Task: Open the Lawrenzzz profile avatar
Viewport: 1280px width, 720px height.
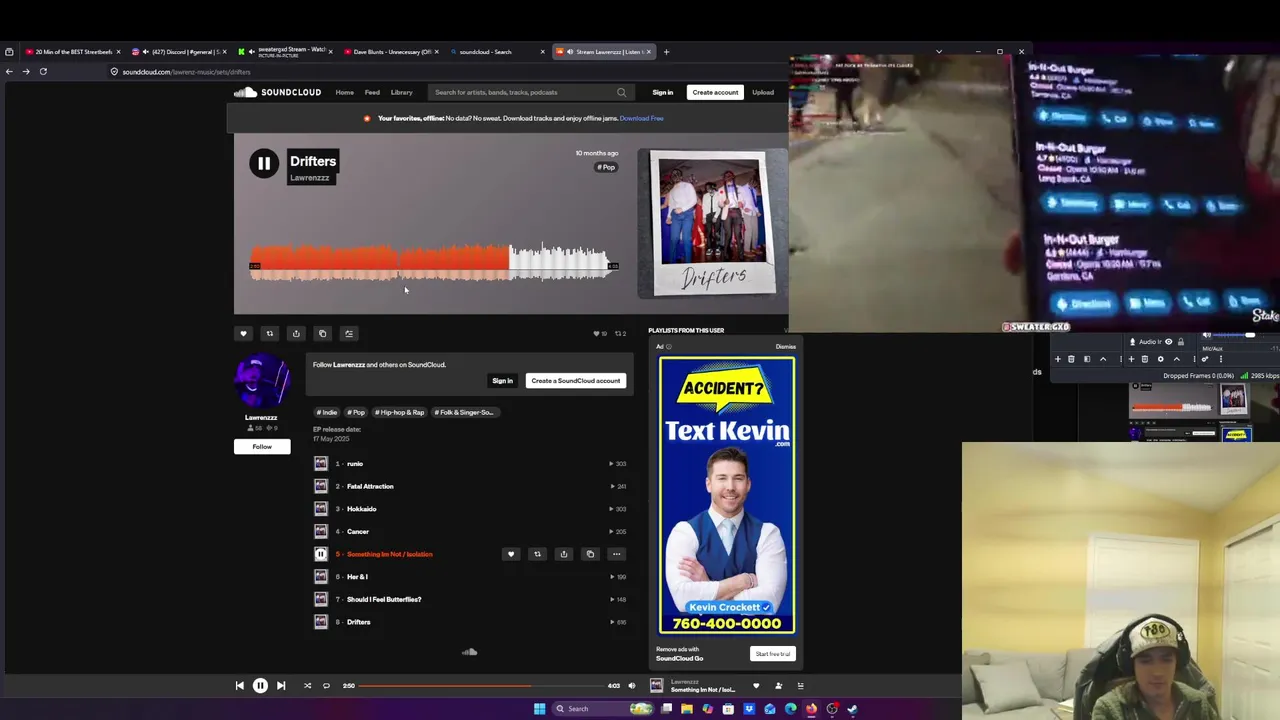Action: (262, 380)
